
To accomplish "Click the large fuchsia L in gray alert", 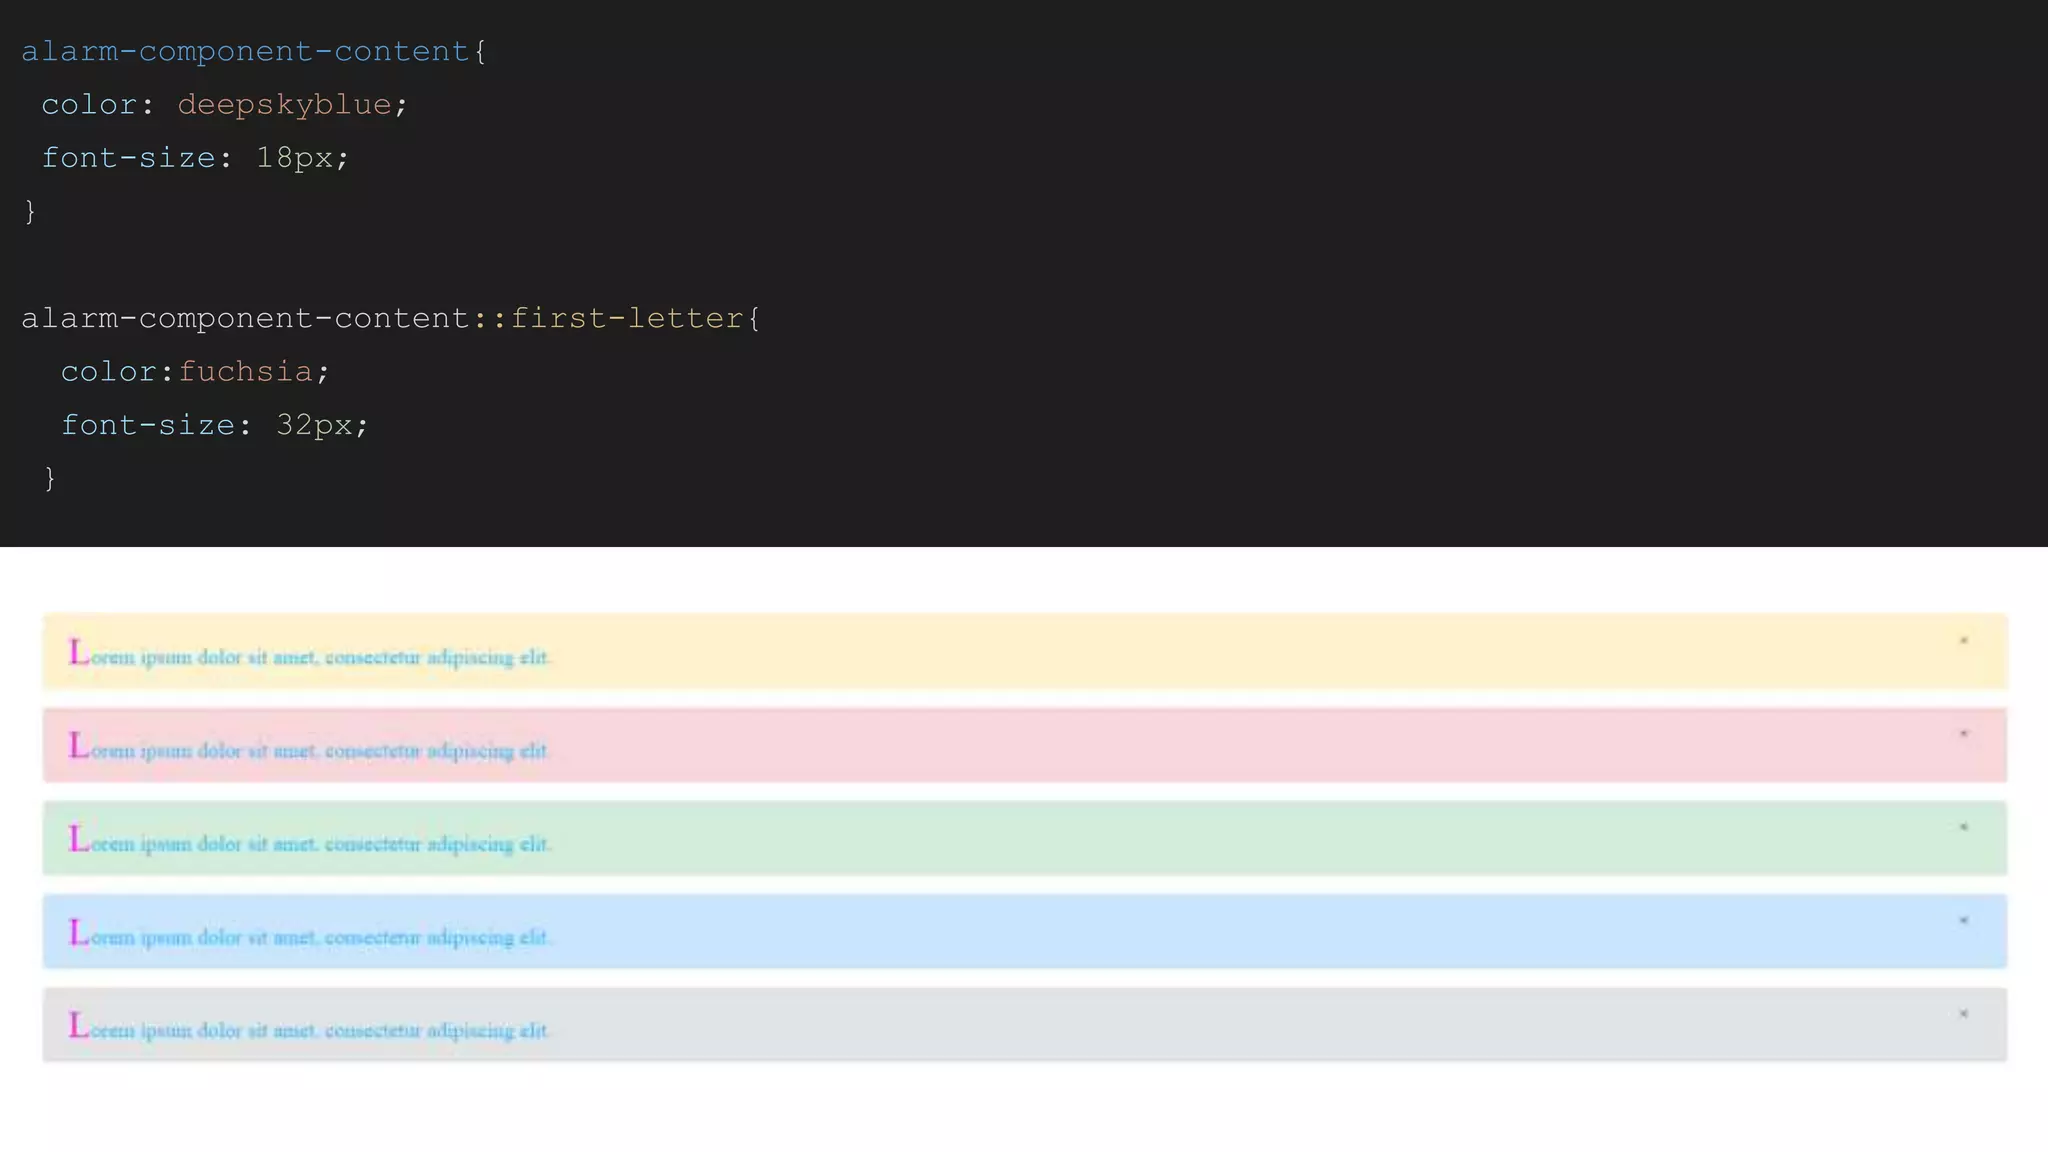I will click(x=78, y=1025).
